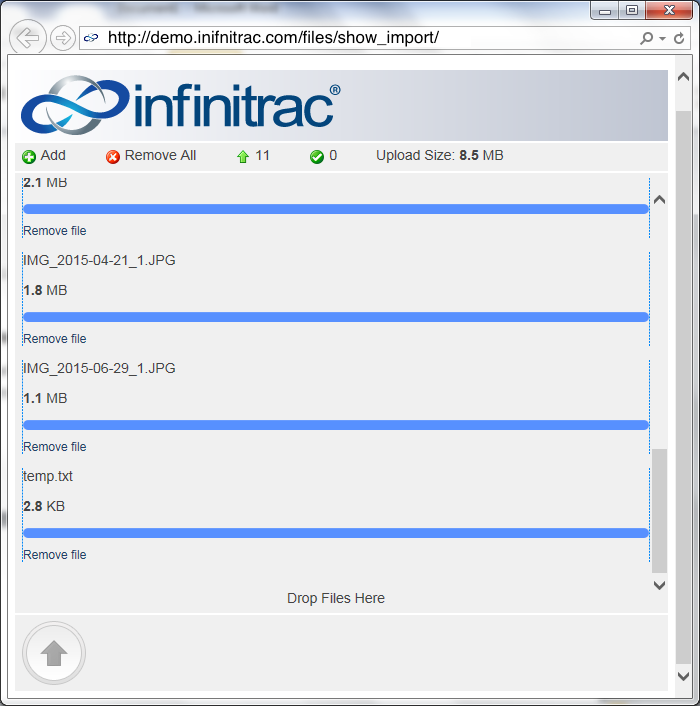700x706 pixels.
Task: Click the red Remove All icon
Action: (x=113, y=157)
